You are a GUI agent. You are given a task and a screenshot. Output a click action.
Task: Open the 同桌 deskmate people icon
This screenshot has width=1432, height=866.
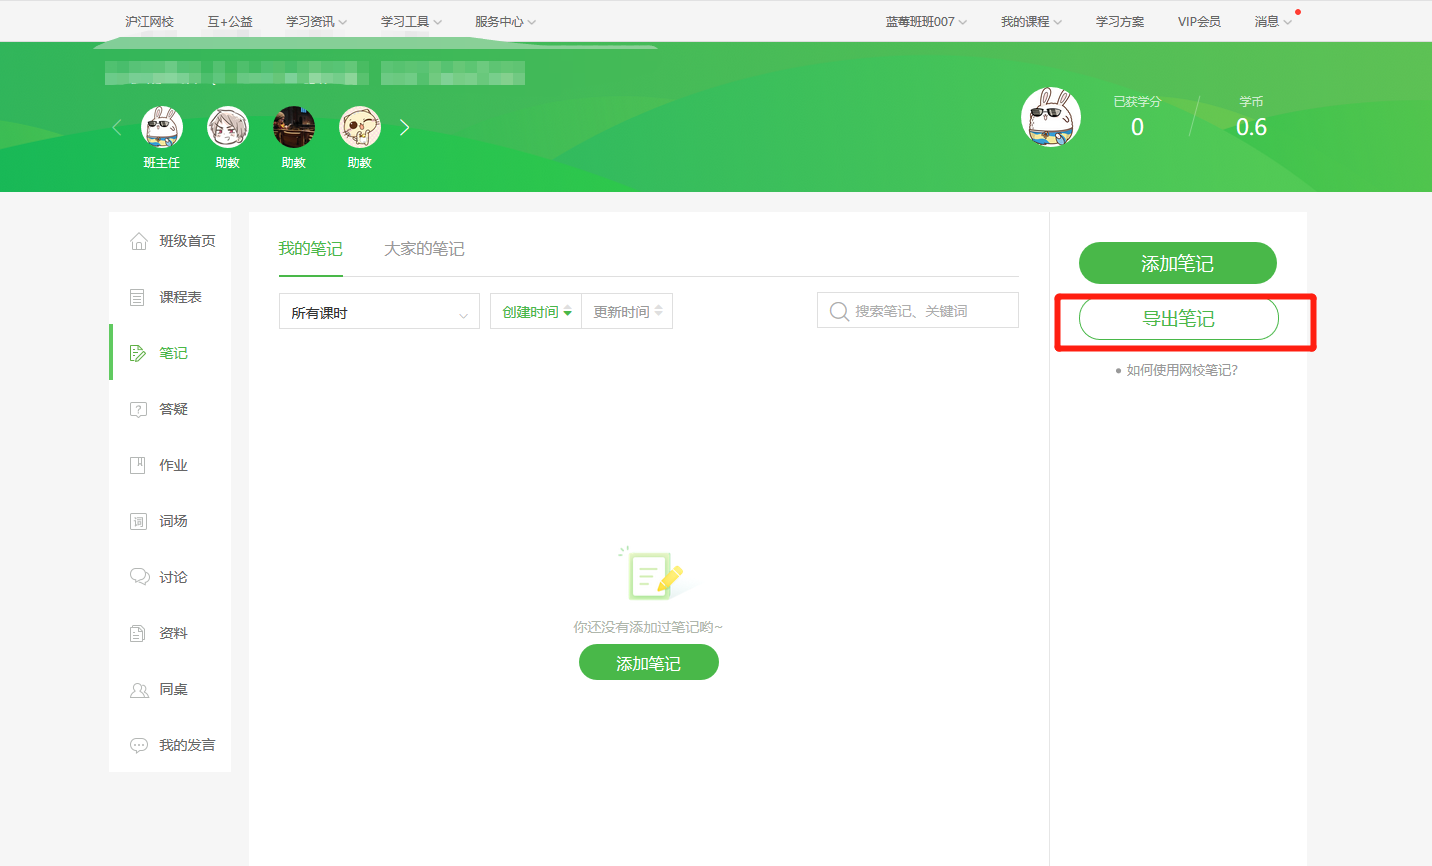click(139, 689)
